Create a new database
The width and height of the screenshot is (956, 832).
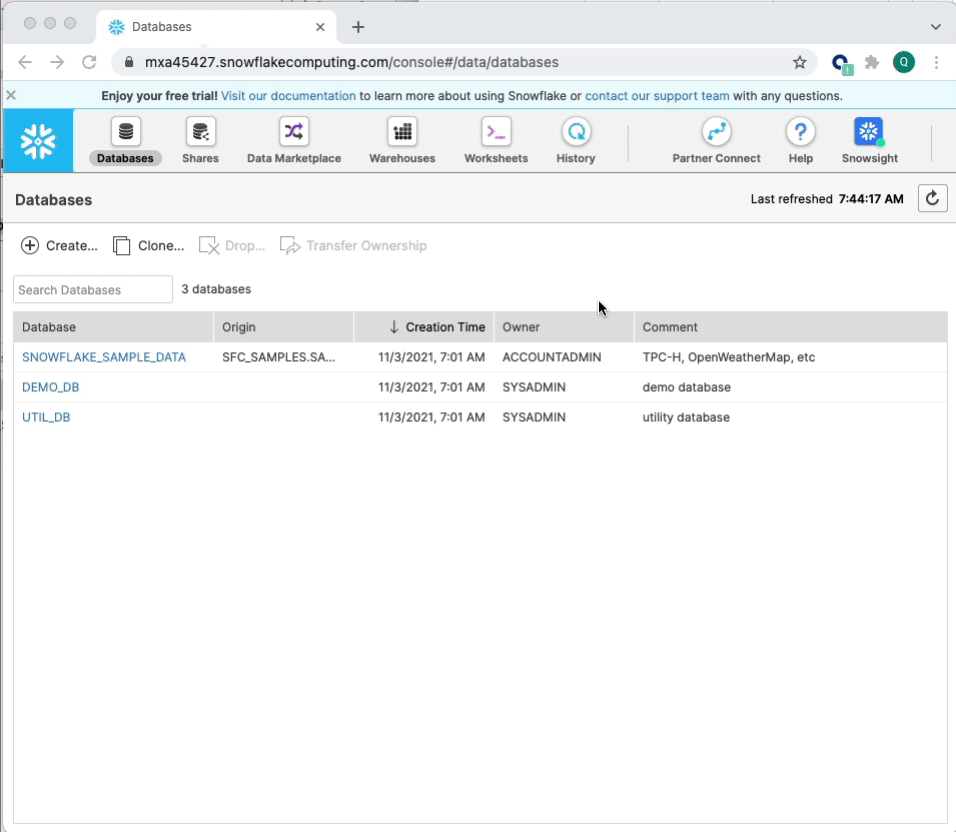pyautogui.click(x=60, y=246)
